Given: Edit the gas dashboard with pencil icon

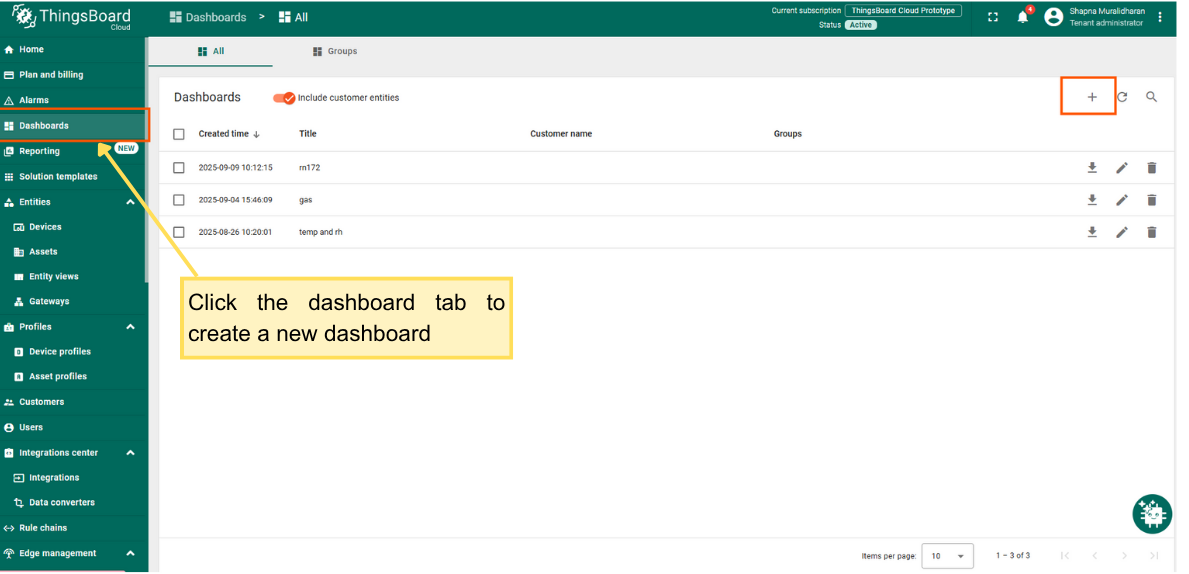Looking at the screenshot, I should point(1122,200).
